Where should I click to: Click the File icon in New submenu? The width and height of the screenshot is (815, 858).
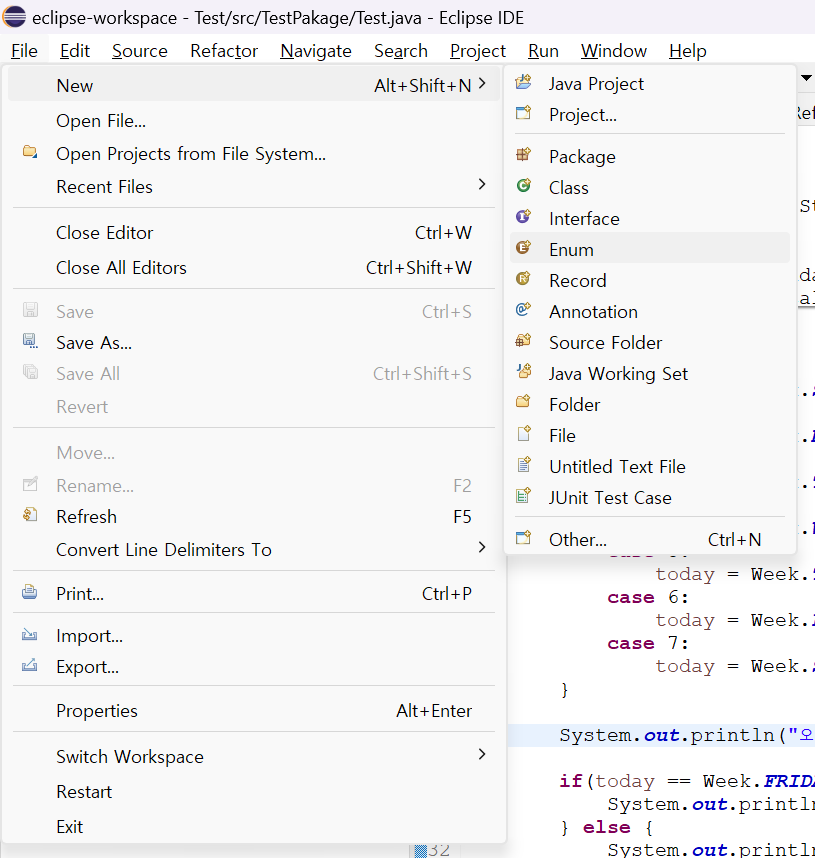[523, 434]
